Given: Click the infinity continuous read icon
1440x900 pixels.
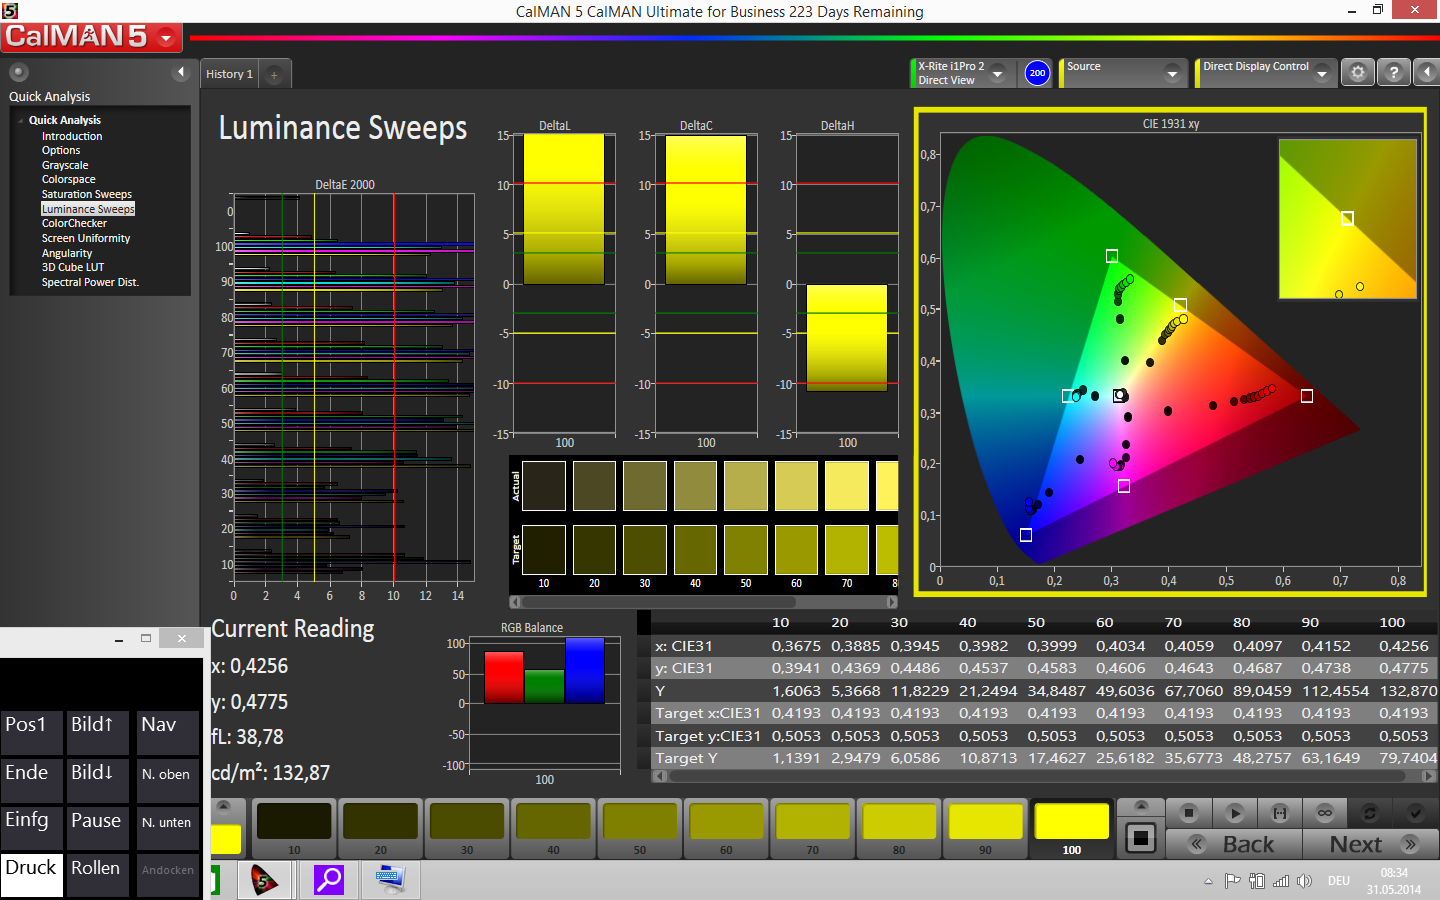Looking at the screenshot, I should point(1325,813).
